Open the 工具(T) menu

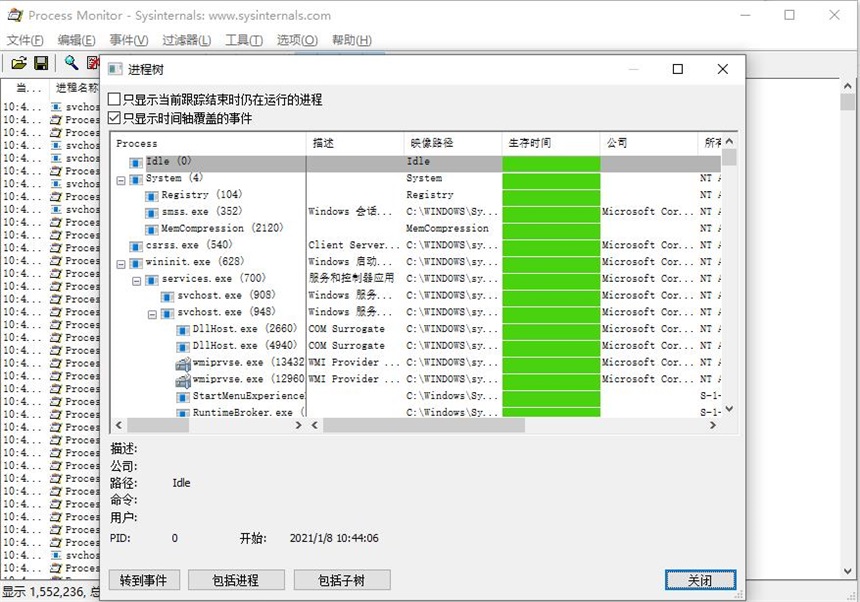click(x=244, y=40)
